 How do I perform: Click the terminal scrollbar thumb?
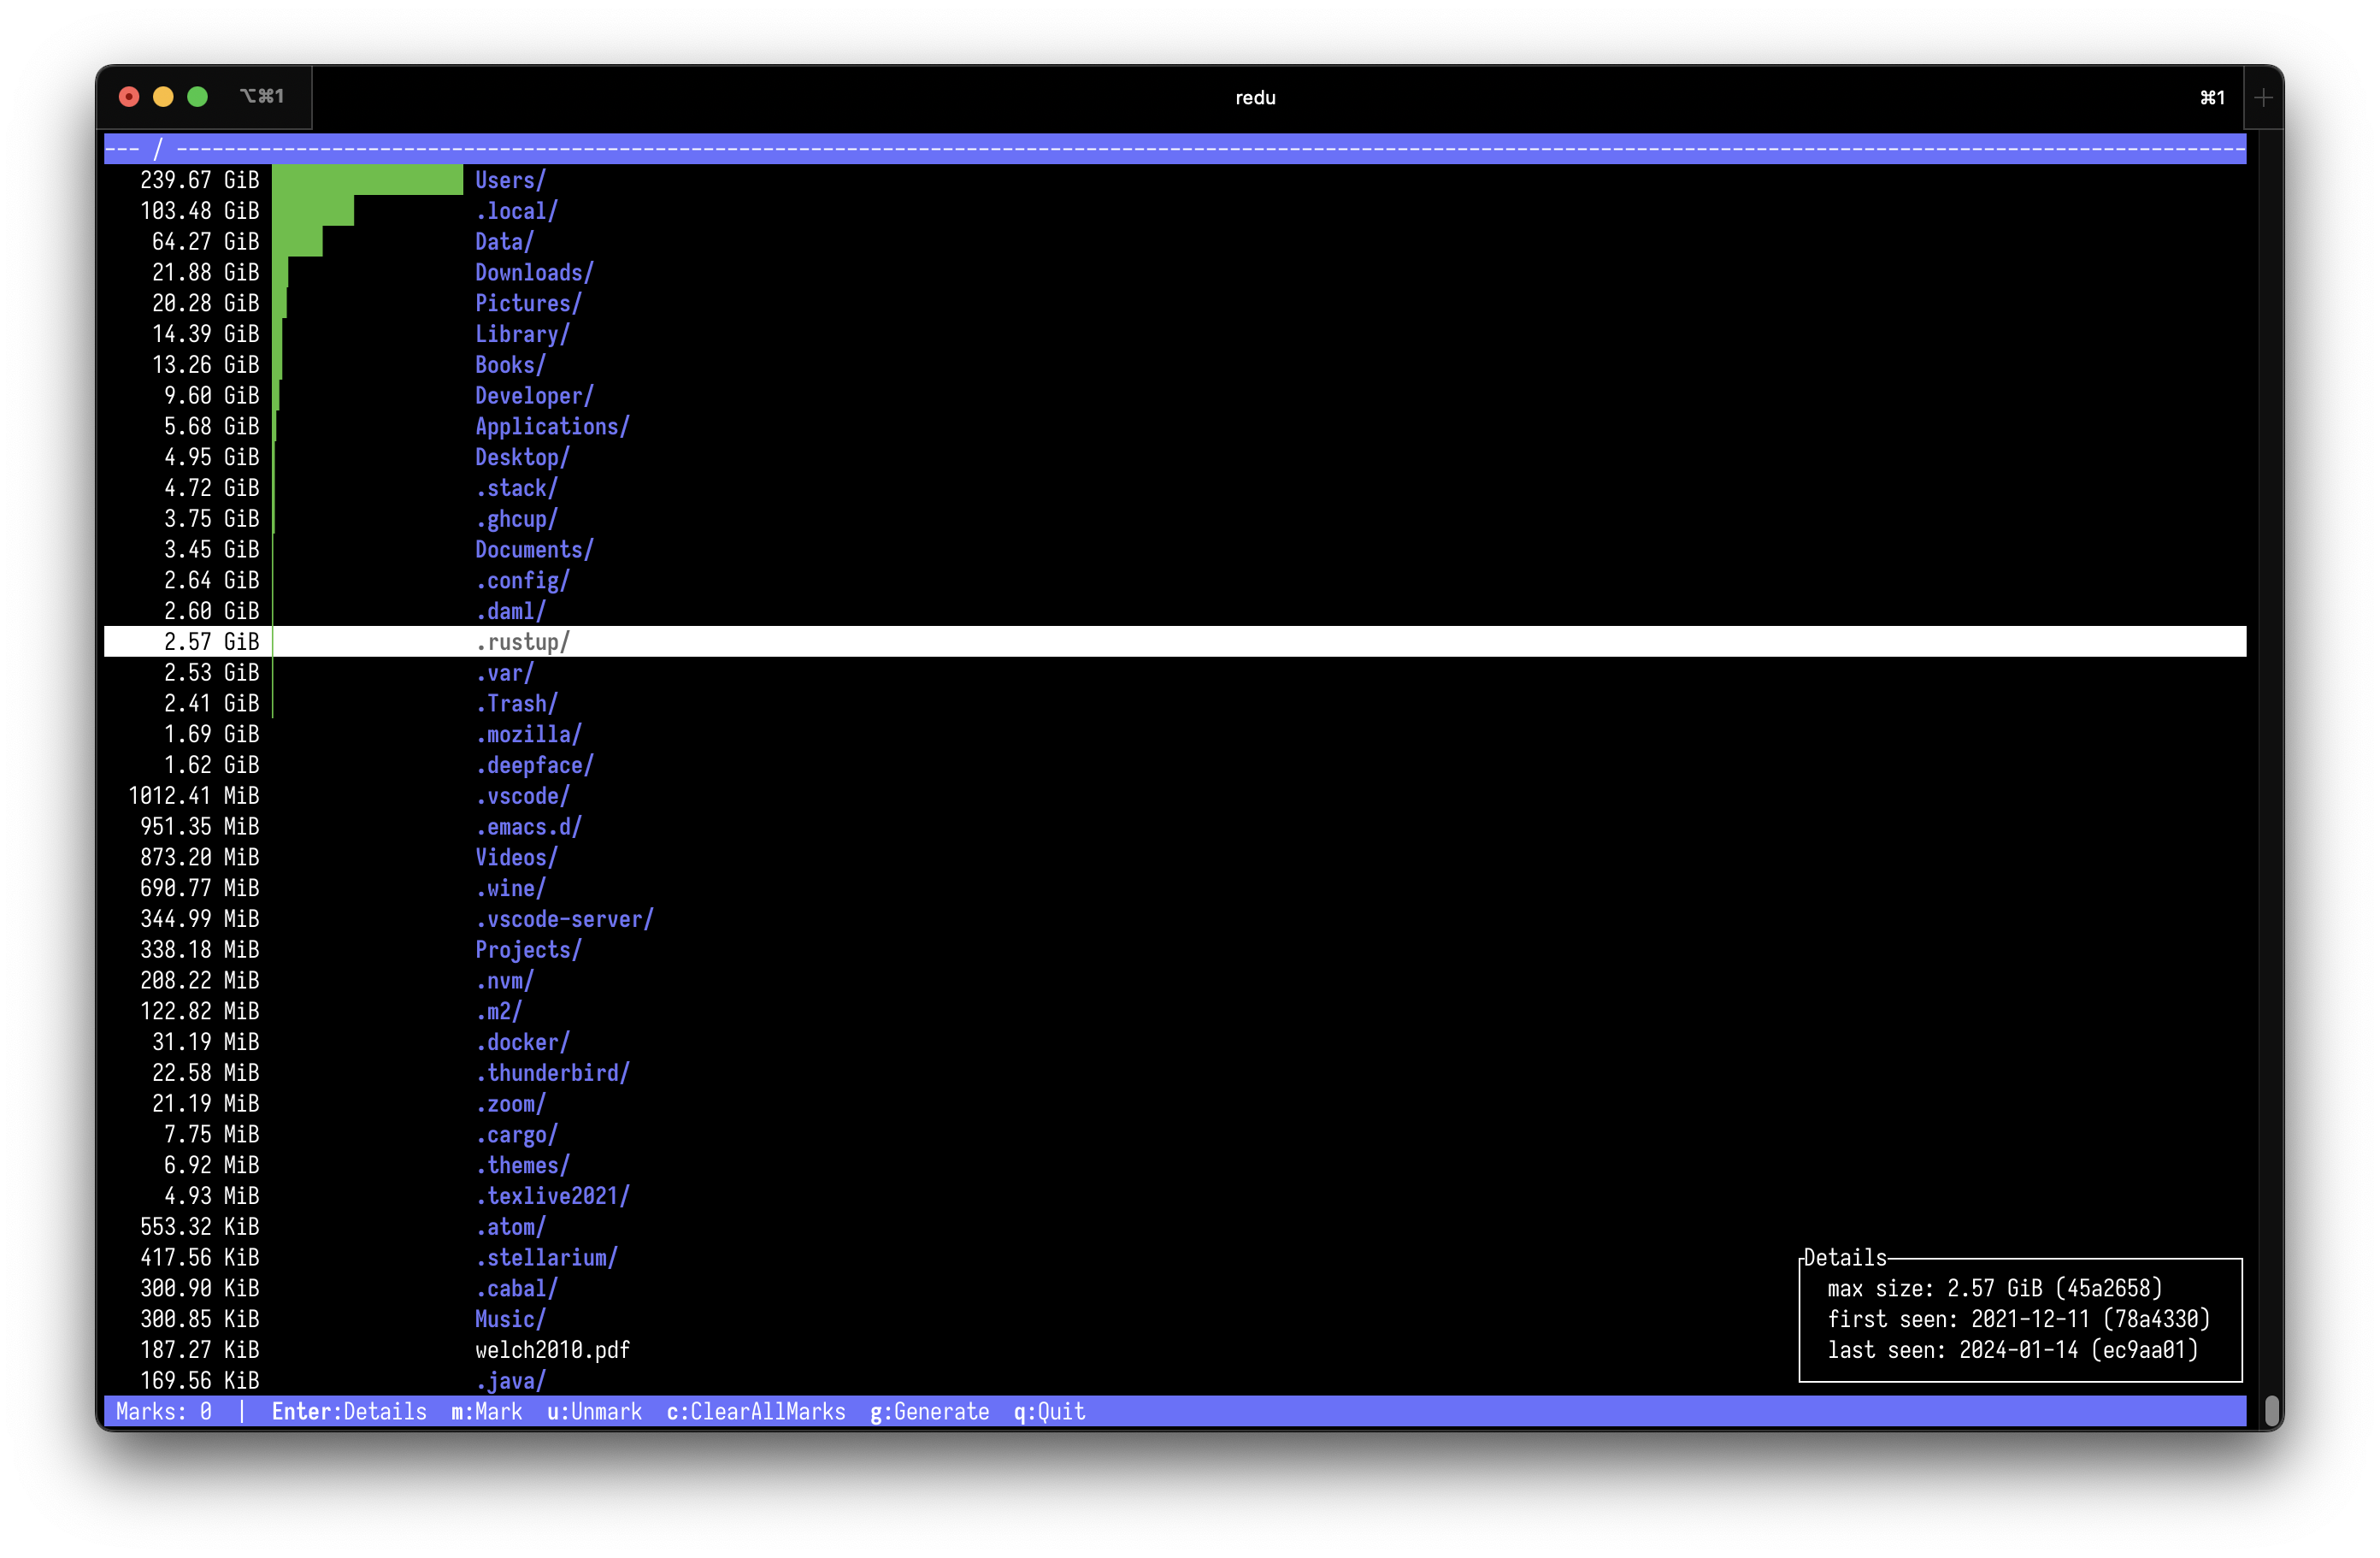click(x=2272, y=1410)
